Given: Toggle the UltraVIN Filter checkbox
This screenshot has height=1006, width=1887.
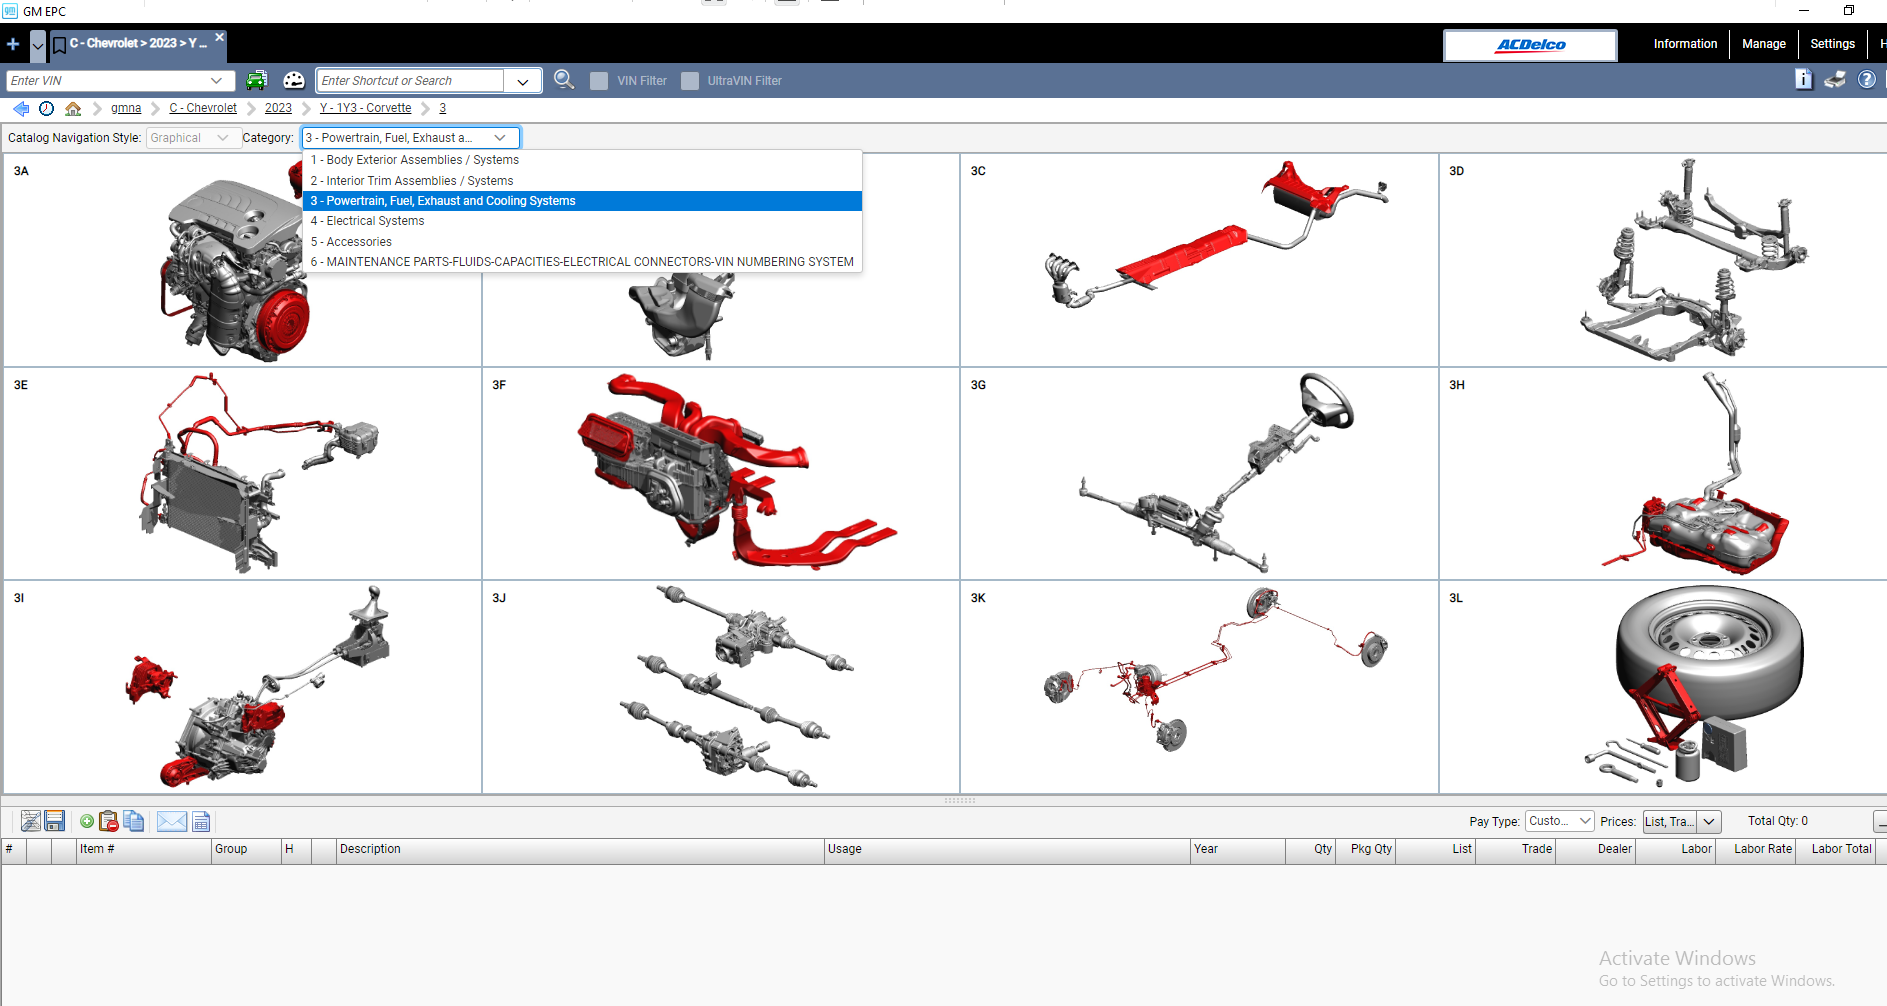Looking at the screenshot, I should 690,81.
